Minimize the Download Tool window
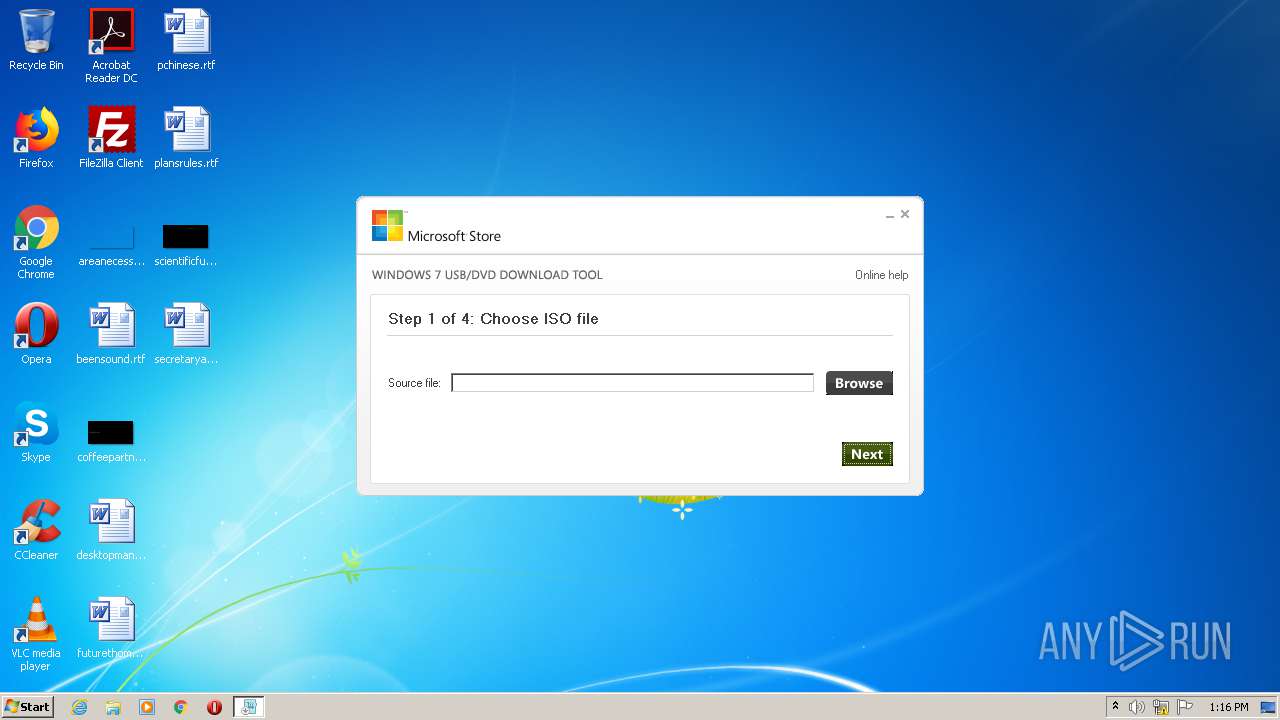 pos(889,215)
